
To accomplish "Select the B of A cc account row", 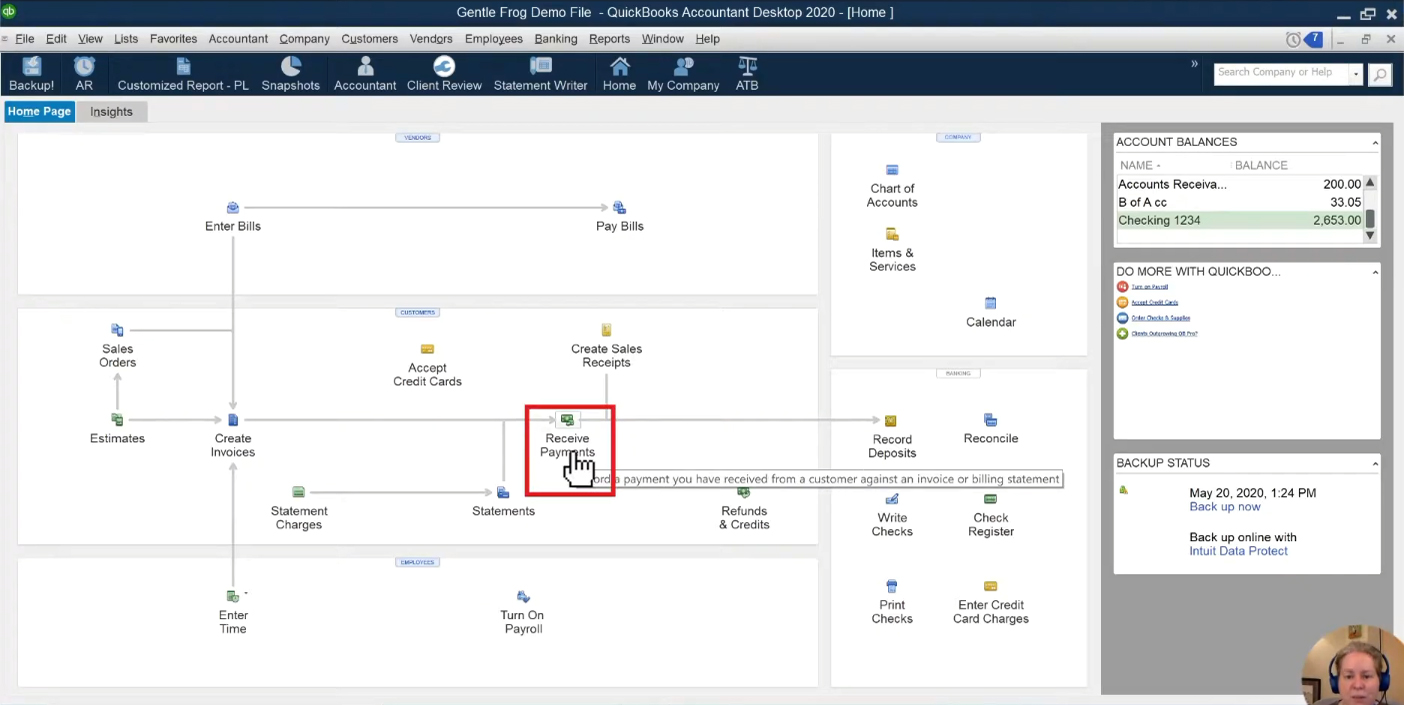I will (x=1240, y=202).
